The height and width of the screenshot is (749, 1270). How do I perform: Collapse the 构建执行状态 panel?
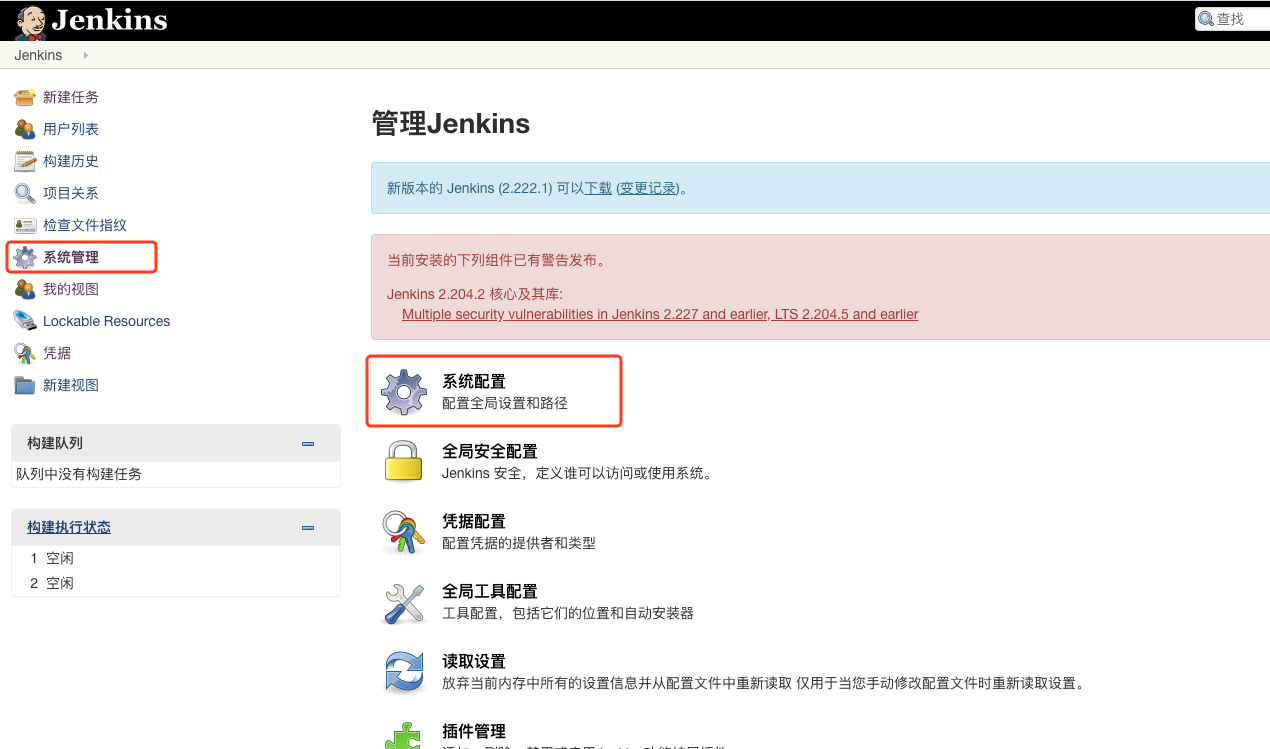[x=308, y=528]
